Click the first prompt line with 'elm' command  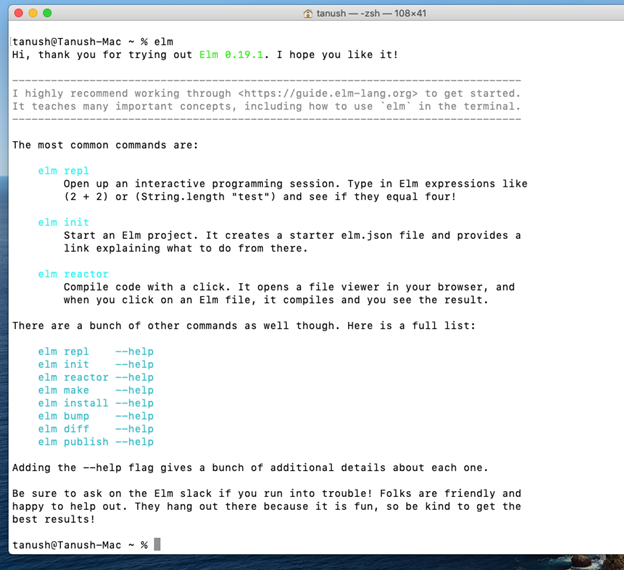click(93, 42)
